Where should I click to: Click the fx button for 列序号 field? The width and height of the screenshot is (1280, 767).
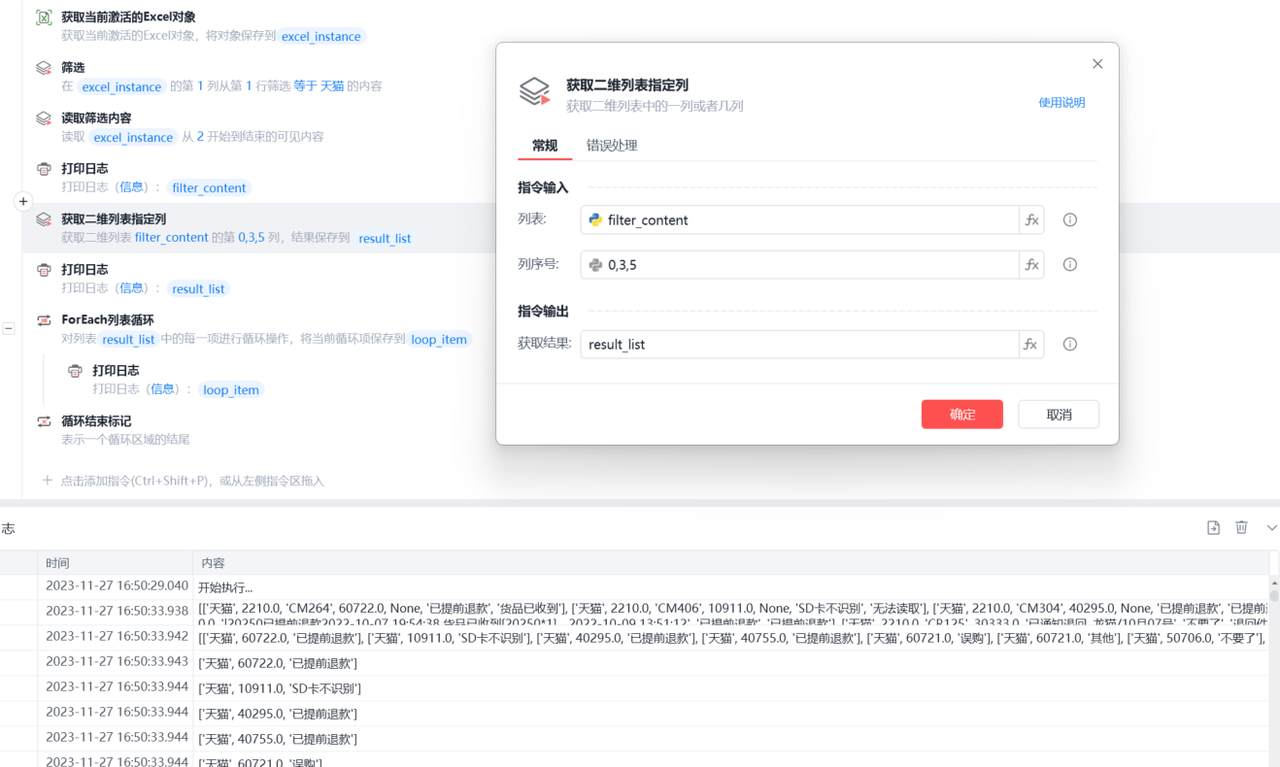pyautogui.click(x=1032, y=265)
